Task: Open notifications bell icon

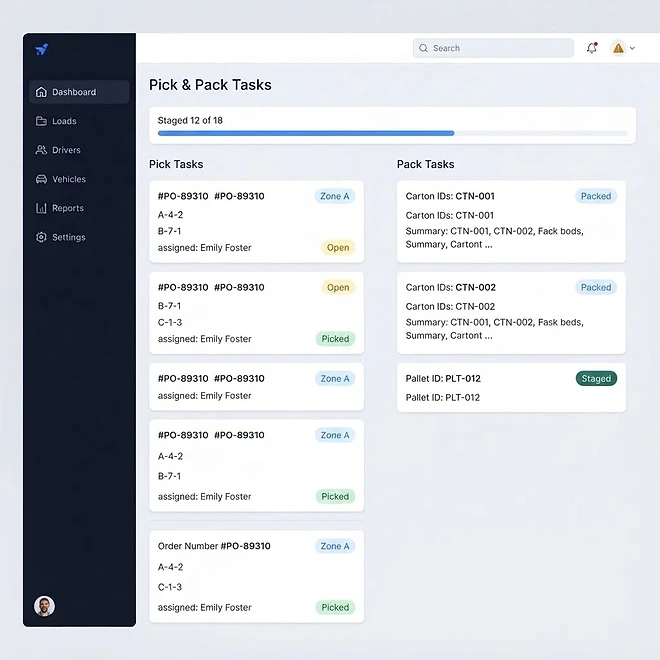Action: (592, 48)
